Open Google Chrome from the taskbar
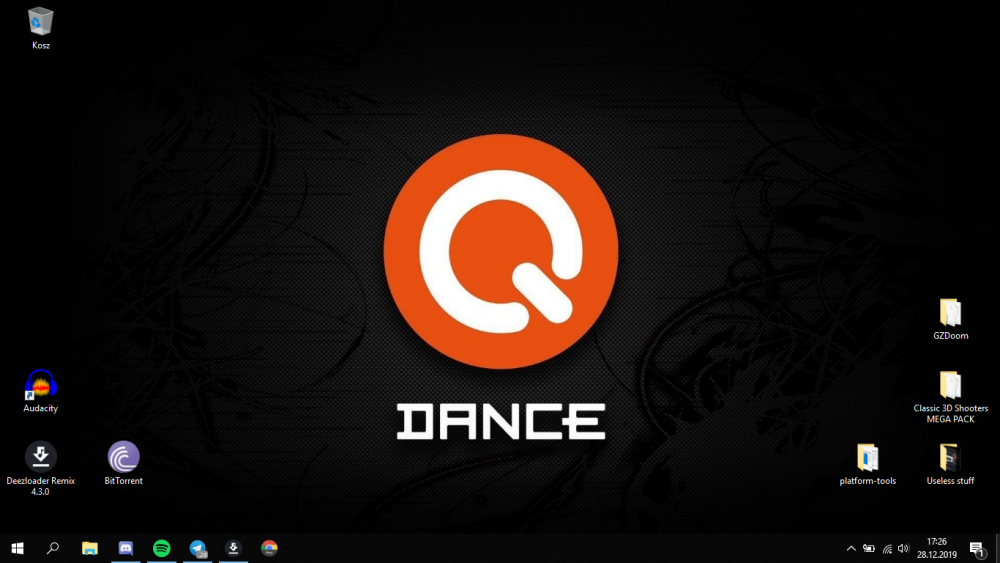 point(269,548)
